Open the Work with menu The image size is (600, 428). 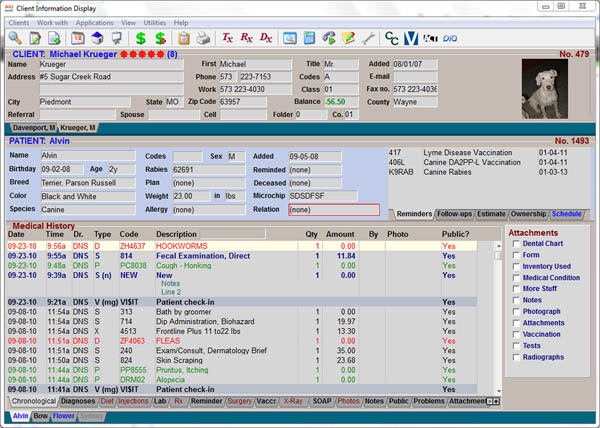[52, 23]
